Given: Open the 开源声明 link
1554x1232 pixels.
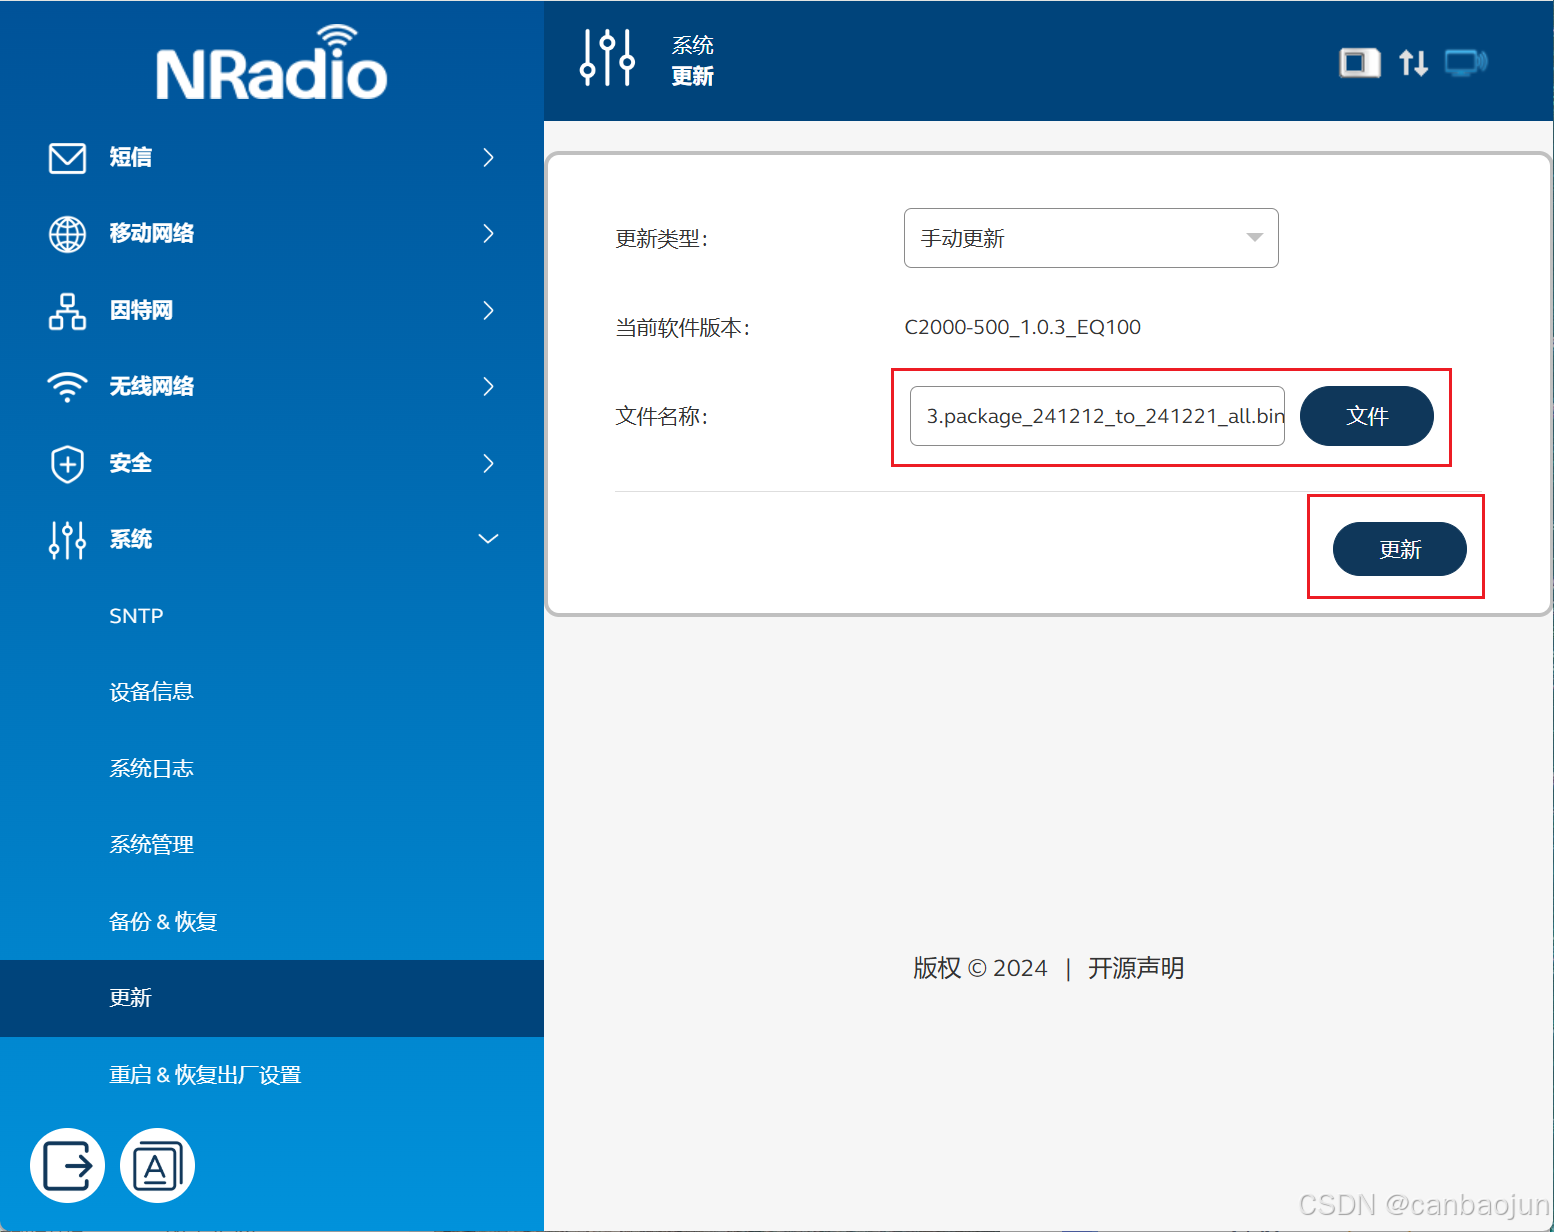Looking at the screenshot, I should 1136,968.
